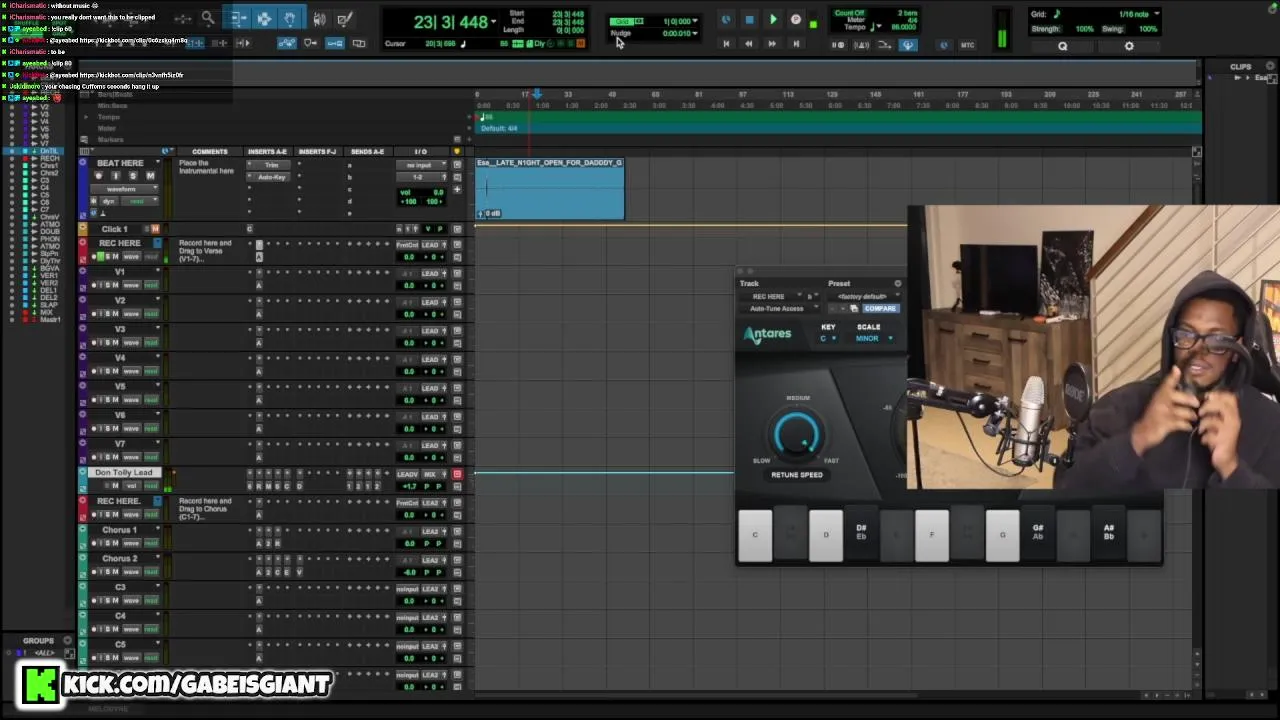Open the 1/16 note grid dropdown
Viewport: 1280px width, 720px height.
click(x=1157, y=15)
